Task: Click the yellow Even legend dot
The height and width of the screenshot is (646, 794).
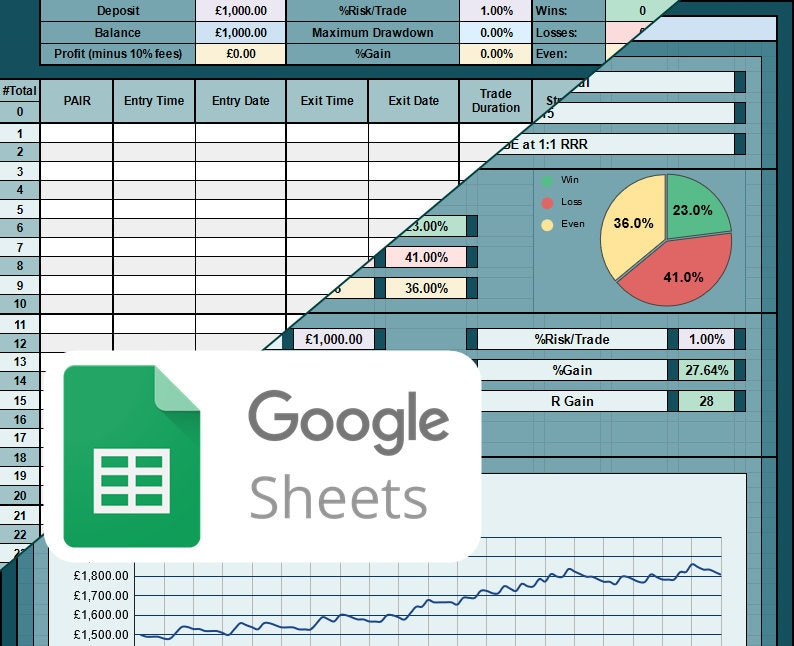Action: click(547, 225)
